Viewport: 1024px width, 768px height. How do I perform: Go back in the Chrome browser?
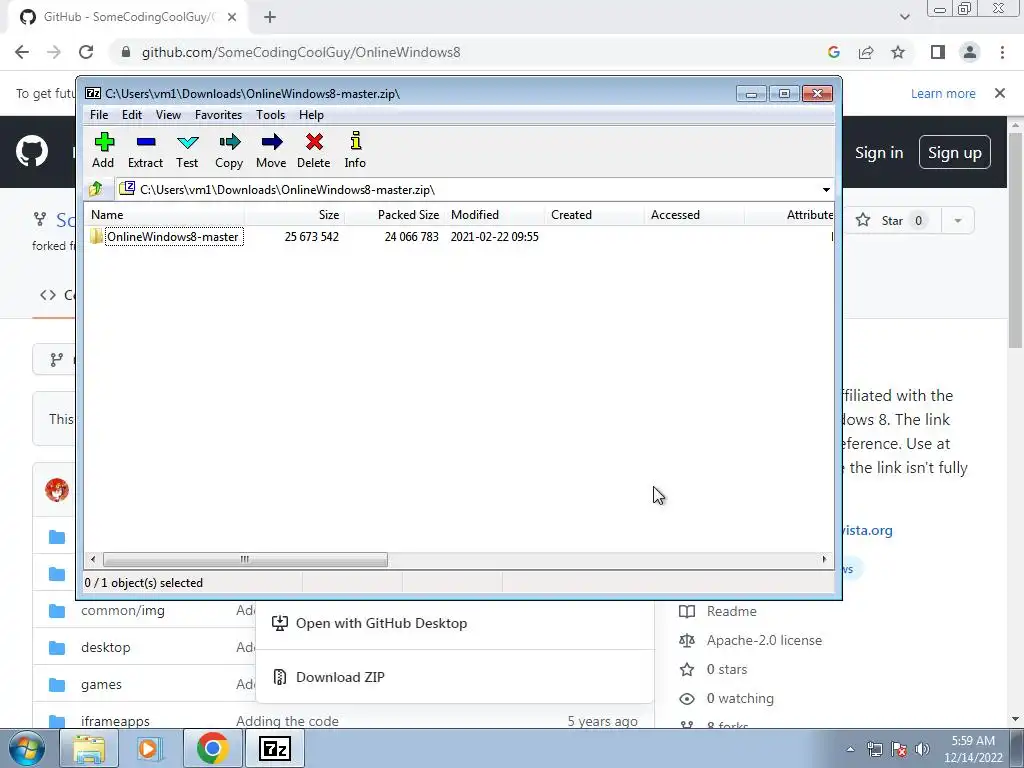click(22, 52)
